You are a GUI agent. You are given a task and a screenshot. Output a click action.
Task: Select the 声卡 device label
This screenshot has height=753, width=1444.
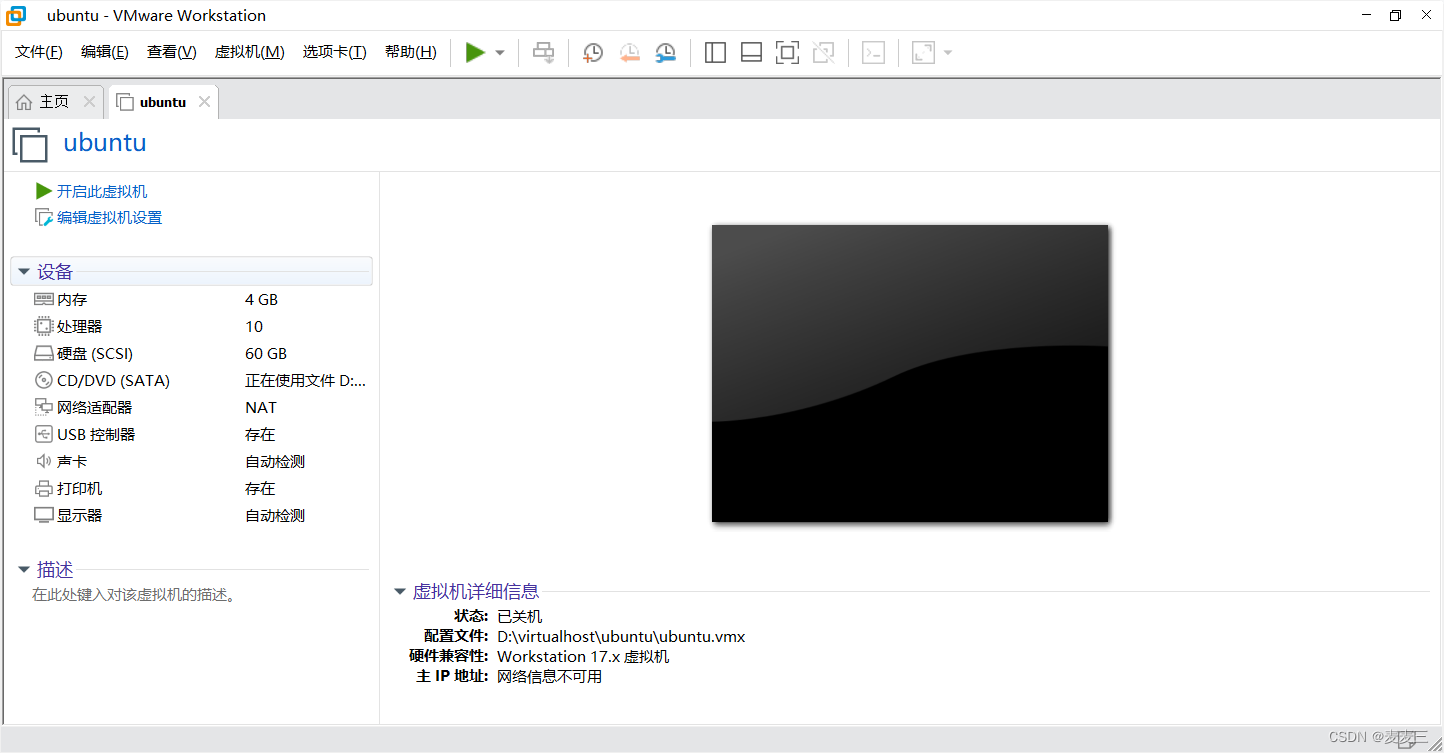[72, 462]
